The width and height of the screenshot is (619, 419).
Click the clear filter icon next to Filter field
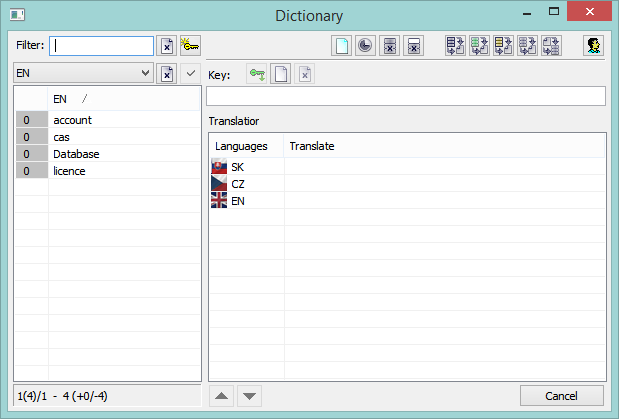pos(167,46)
